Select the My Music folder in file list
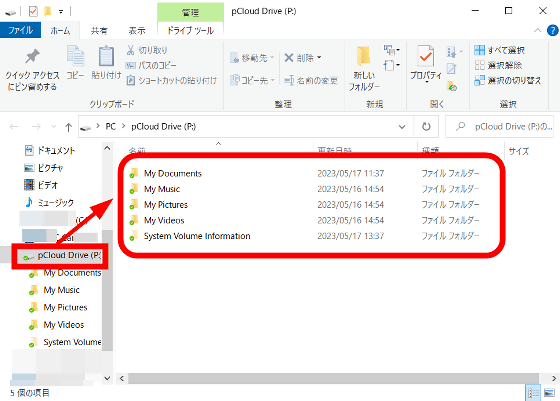The height and width of the screenshot is (401, 560). click(162, 189)
